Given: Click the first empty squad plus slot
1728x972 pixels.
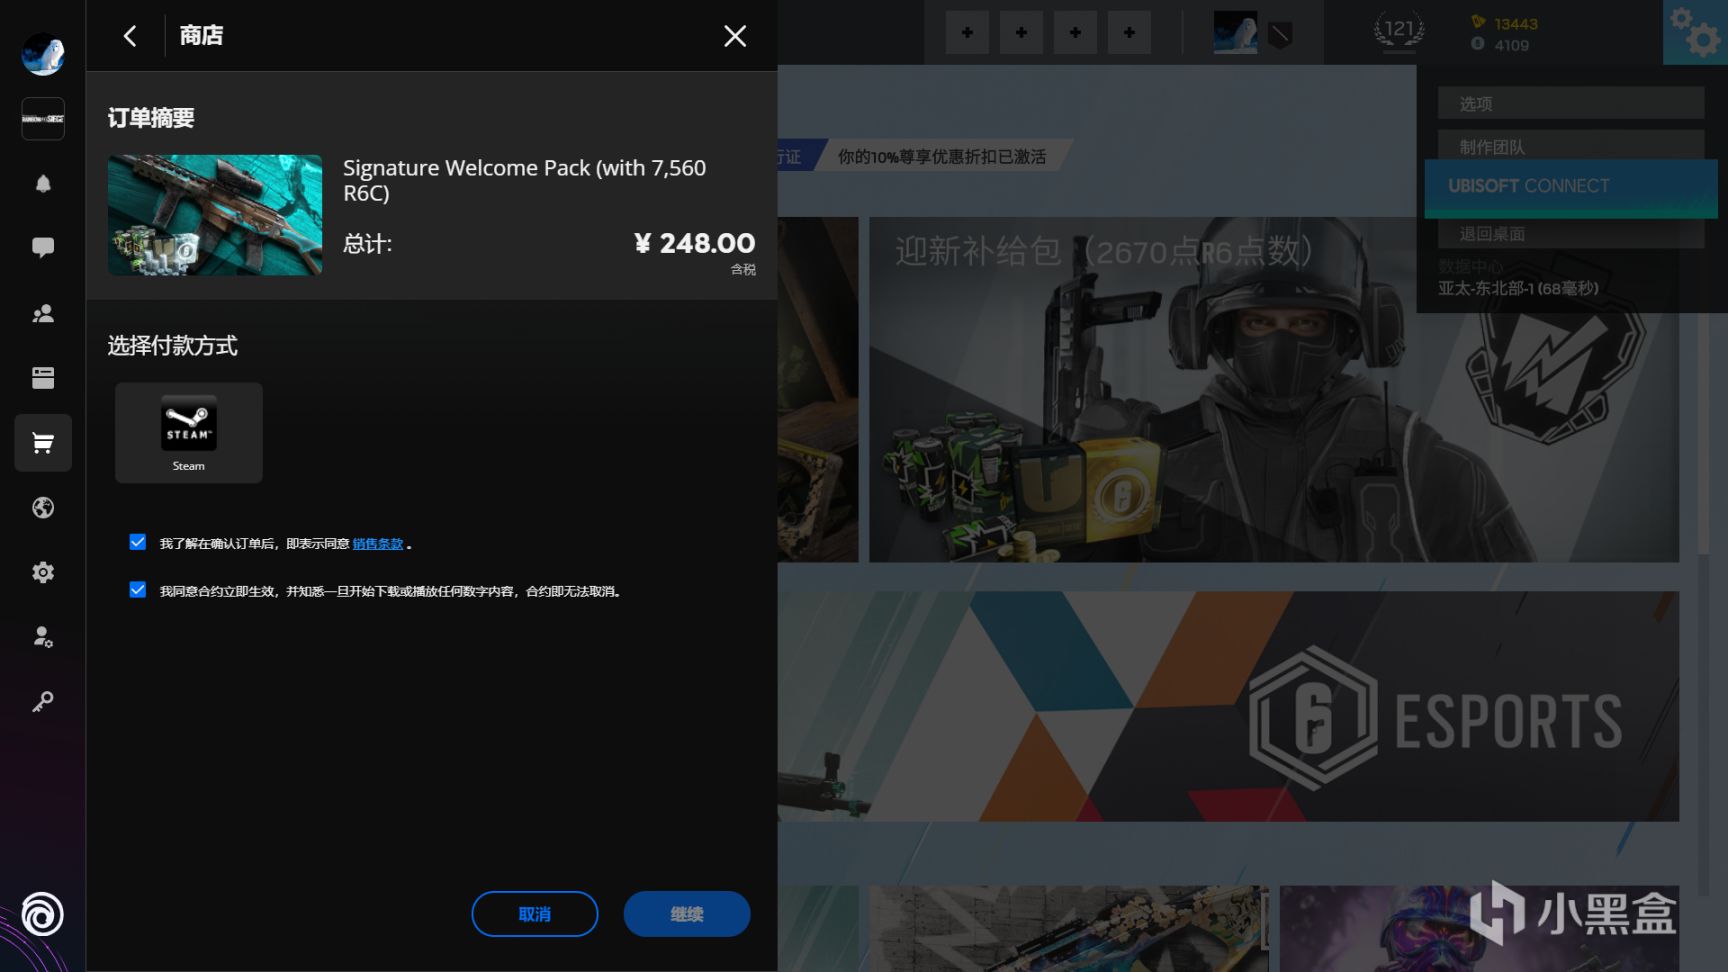Looking at the screenshot, I should (967, 33).
